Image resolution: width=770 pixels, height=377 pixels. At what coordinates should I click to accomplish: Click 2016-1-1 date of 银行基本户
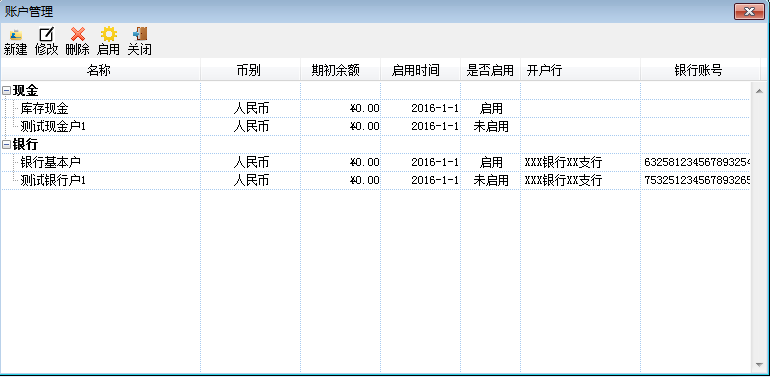(435, 162)
